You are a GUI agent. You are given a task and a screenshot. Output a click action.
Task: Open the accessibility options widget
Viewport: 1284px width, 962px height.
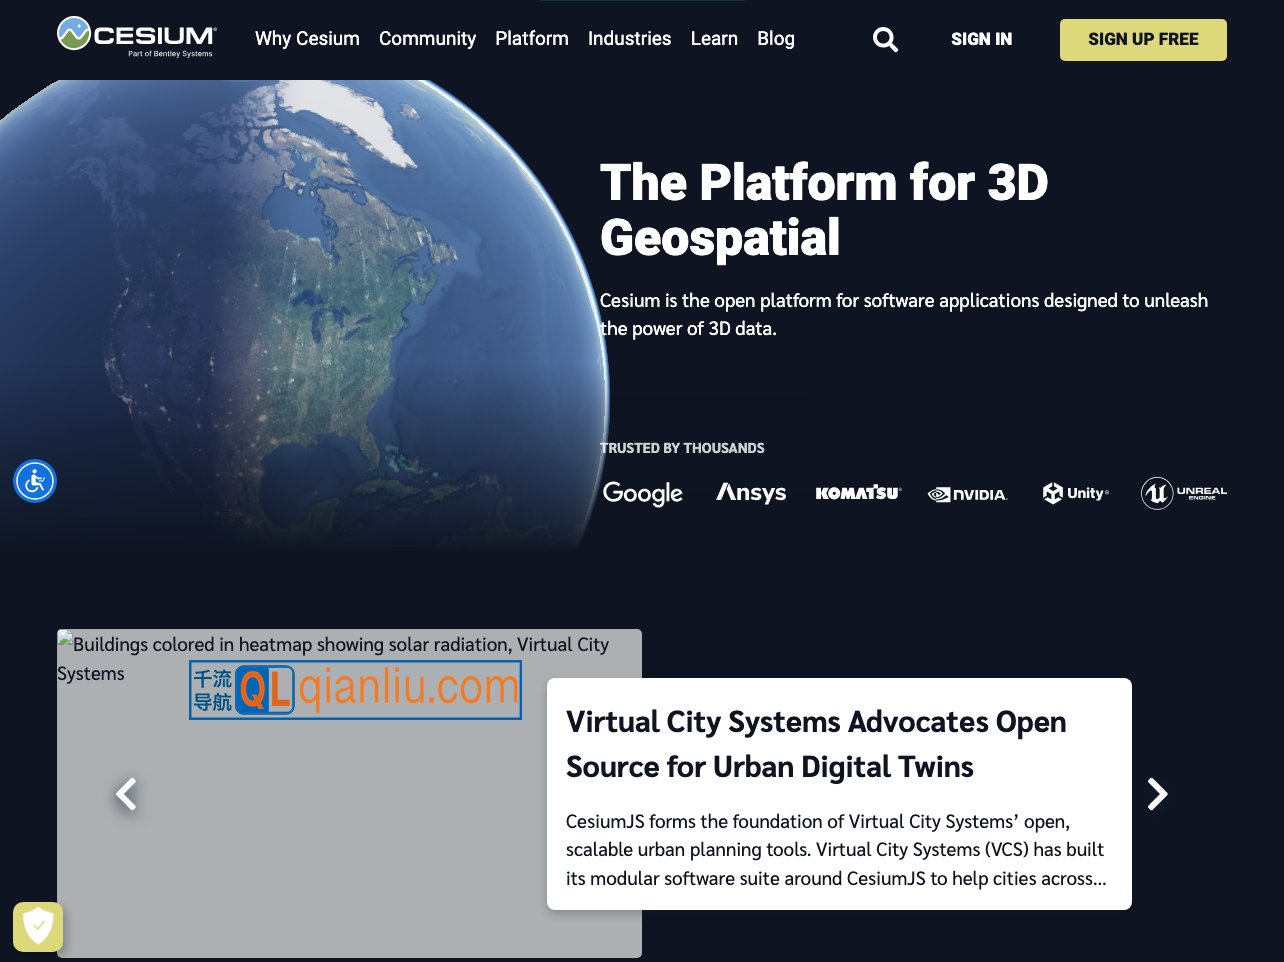coord(35,481)
